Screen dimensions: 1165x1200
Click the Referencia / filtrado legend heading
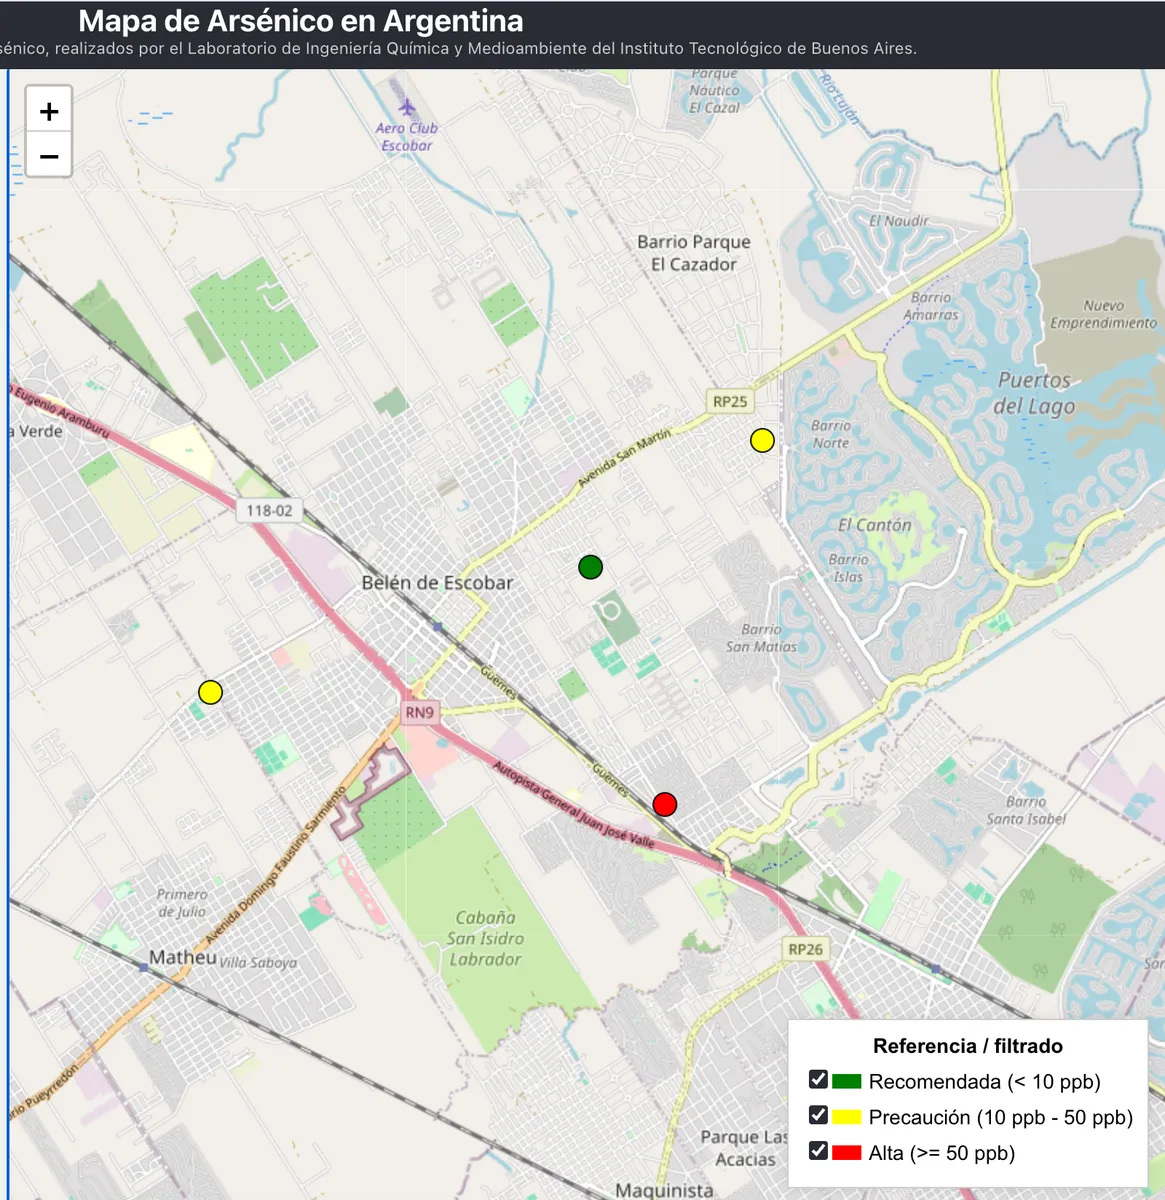pyautogui.click(x=967, y=1046)
